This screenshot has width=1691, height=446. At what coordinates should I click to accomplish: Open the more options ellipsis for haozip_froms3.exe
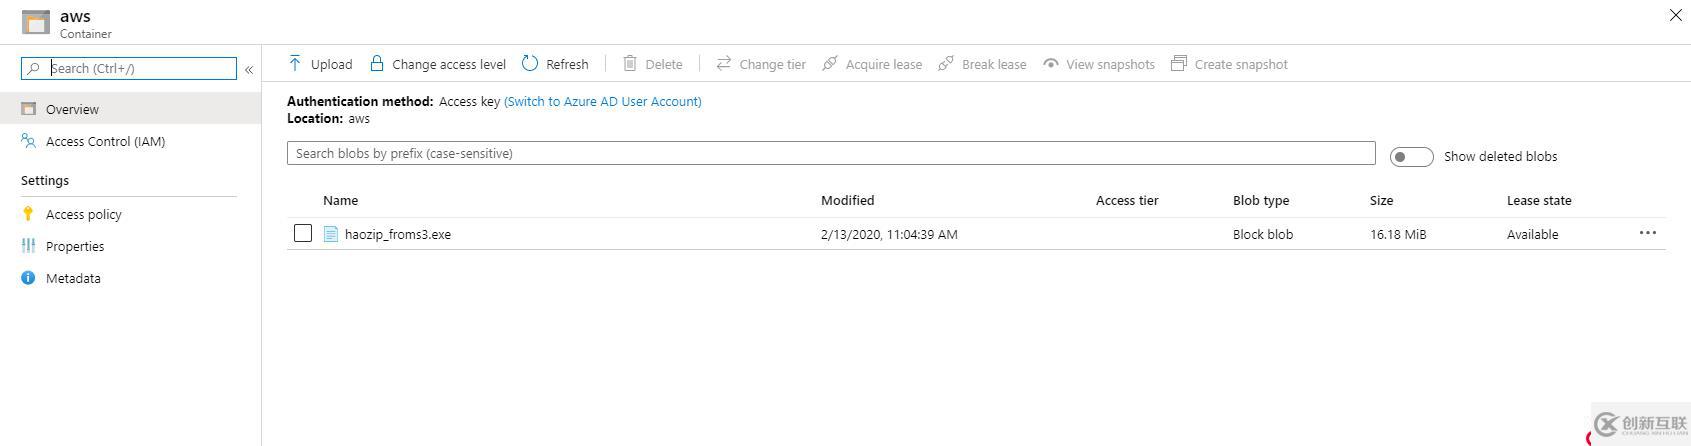pyautogui.click(x=1648, y=233)
